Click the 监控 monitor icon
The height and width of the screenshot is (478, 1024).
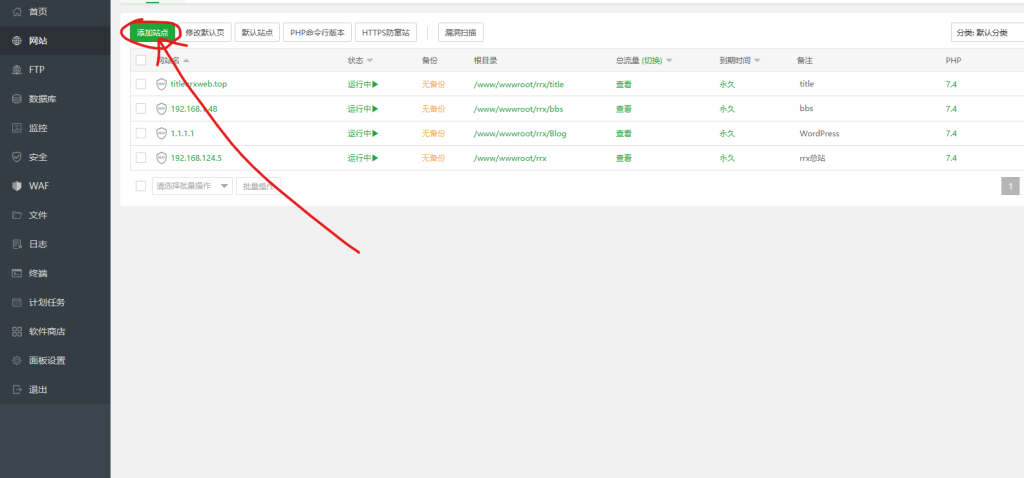point(17,128)
